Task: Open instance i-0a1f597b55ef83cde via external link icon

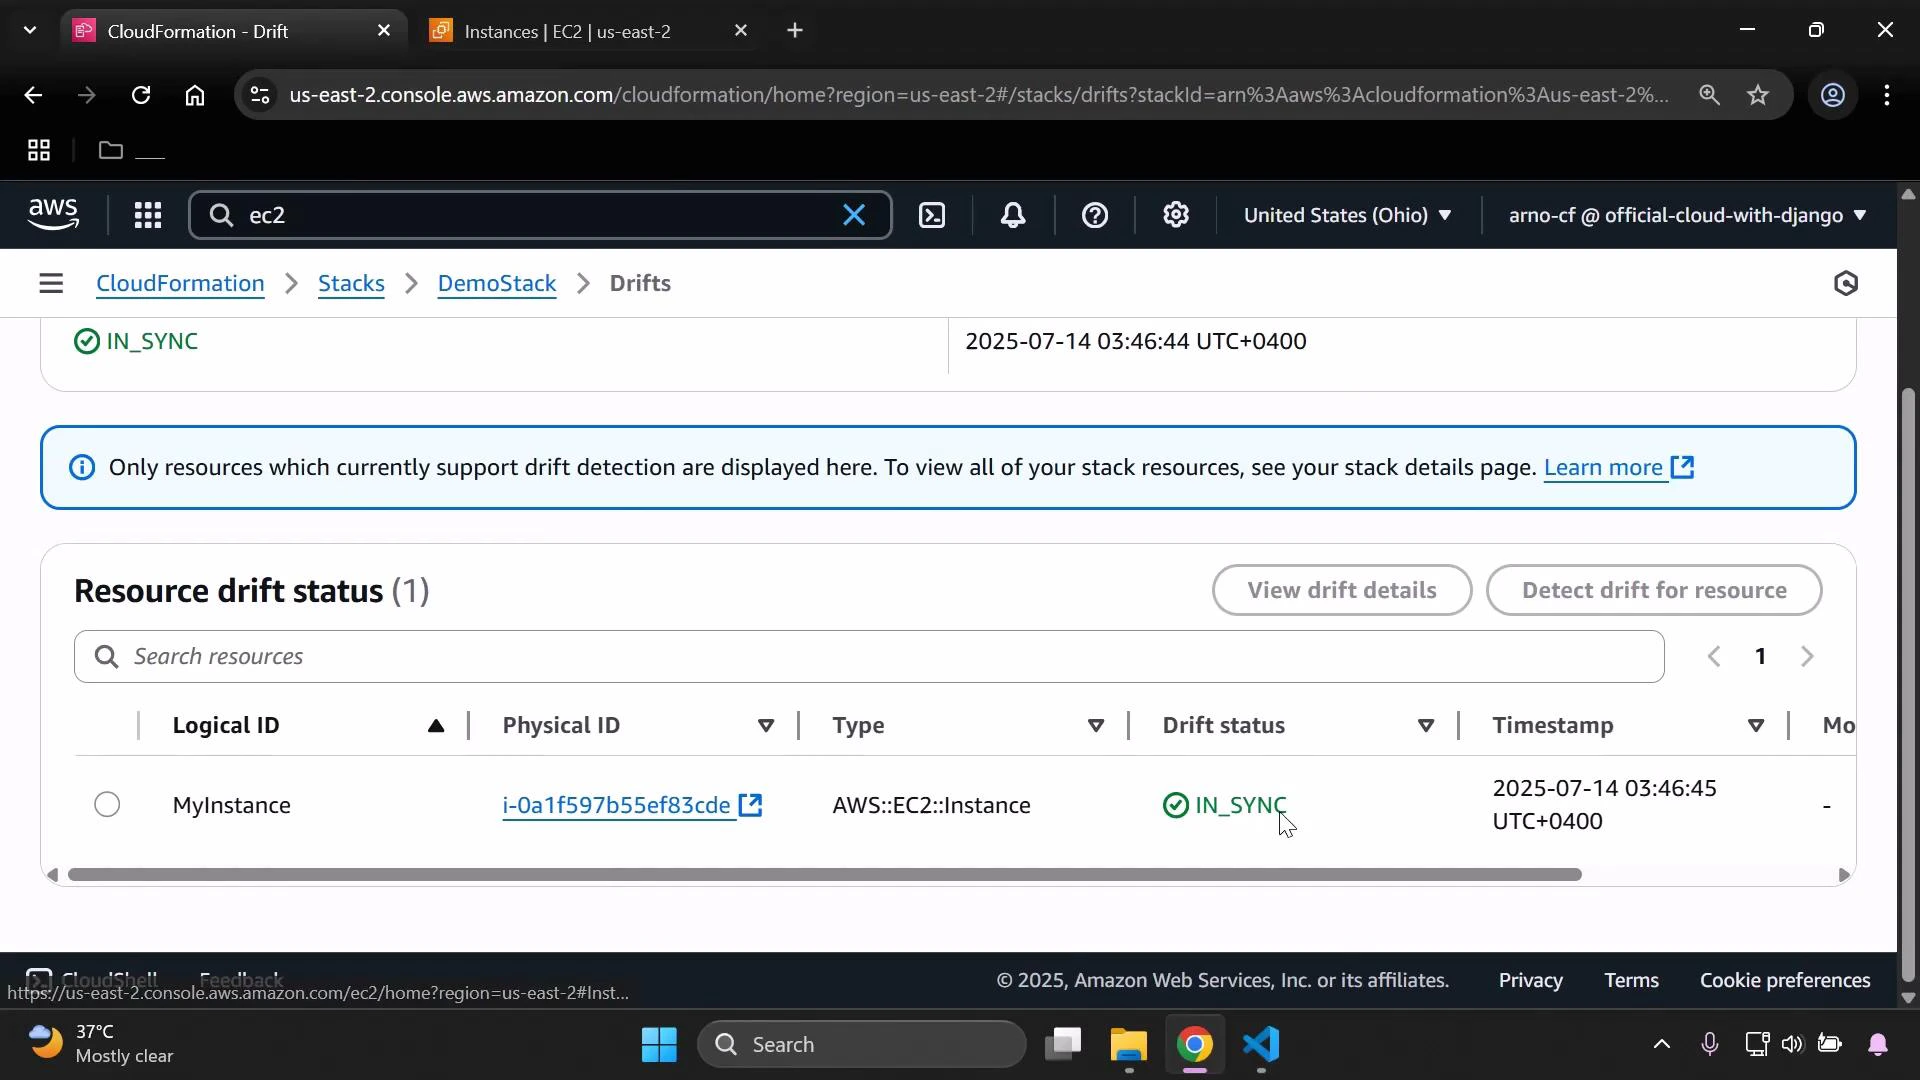Action: click(x=750, y=805)
